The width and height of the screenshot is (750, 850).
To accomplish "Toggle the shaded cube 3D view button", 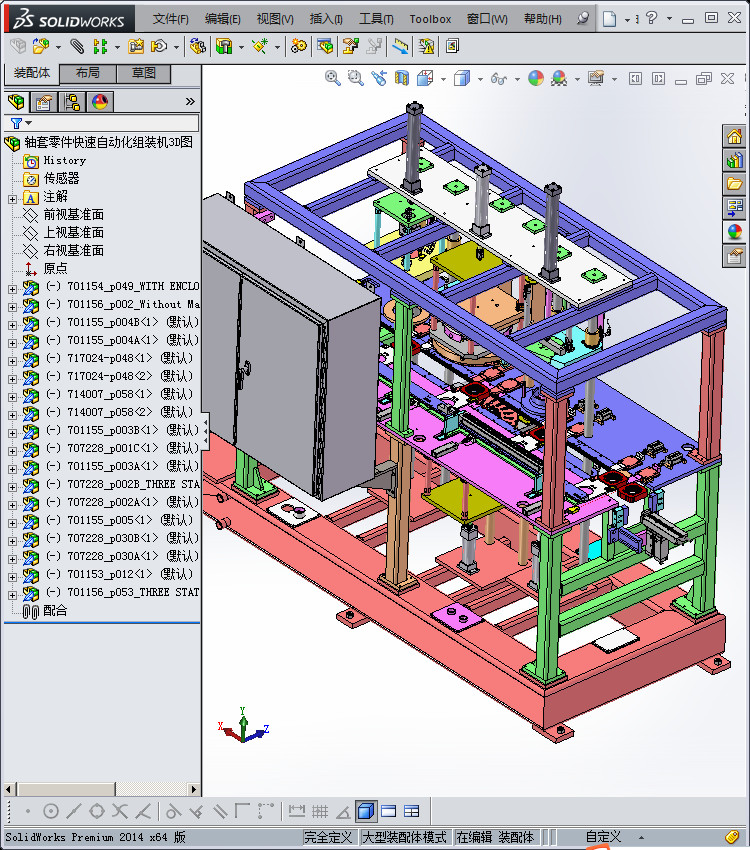I will coord(366,812).
